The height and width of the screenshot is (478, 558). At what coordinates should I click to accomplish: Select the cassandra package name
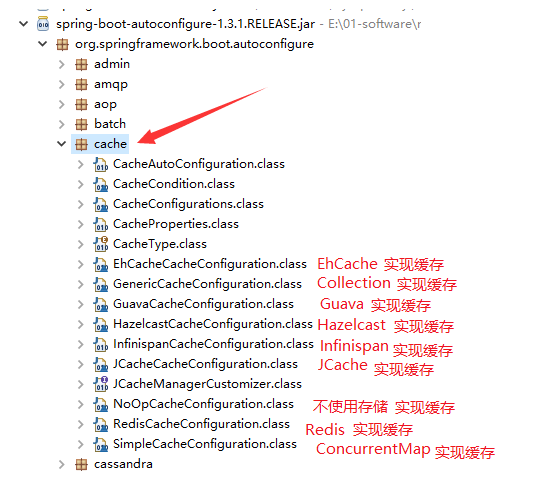click(x=123, y=464)
